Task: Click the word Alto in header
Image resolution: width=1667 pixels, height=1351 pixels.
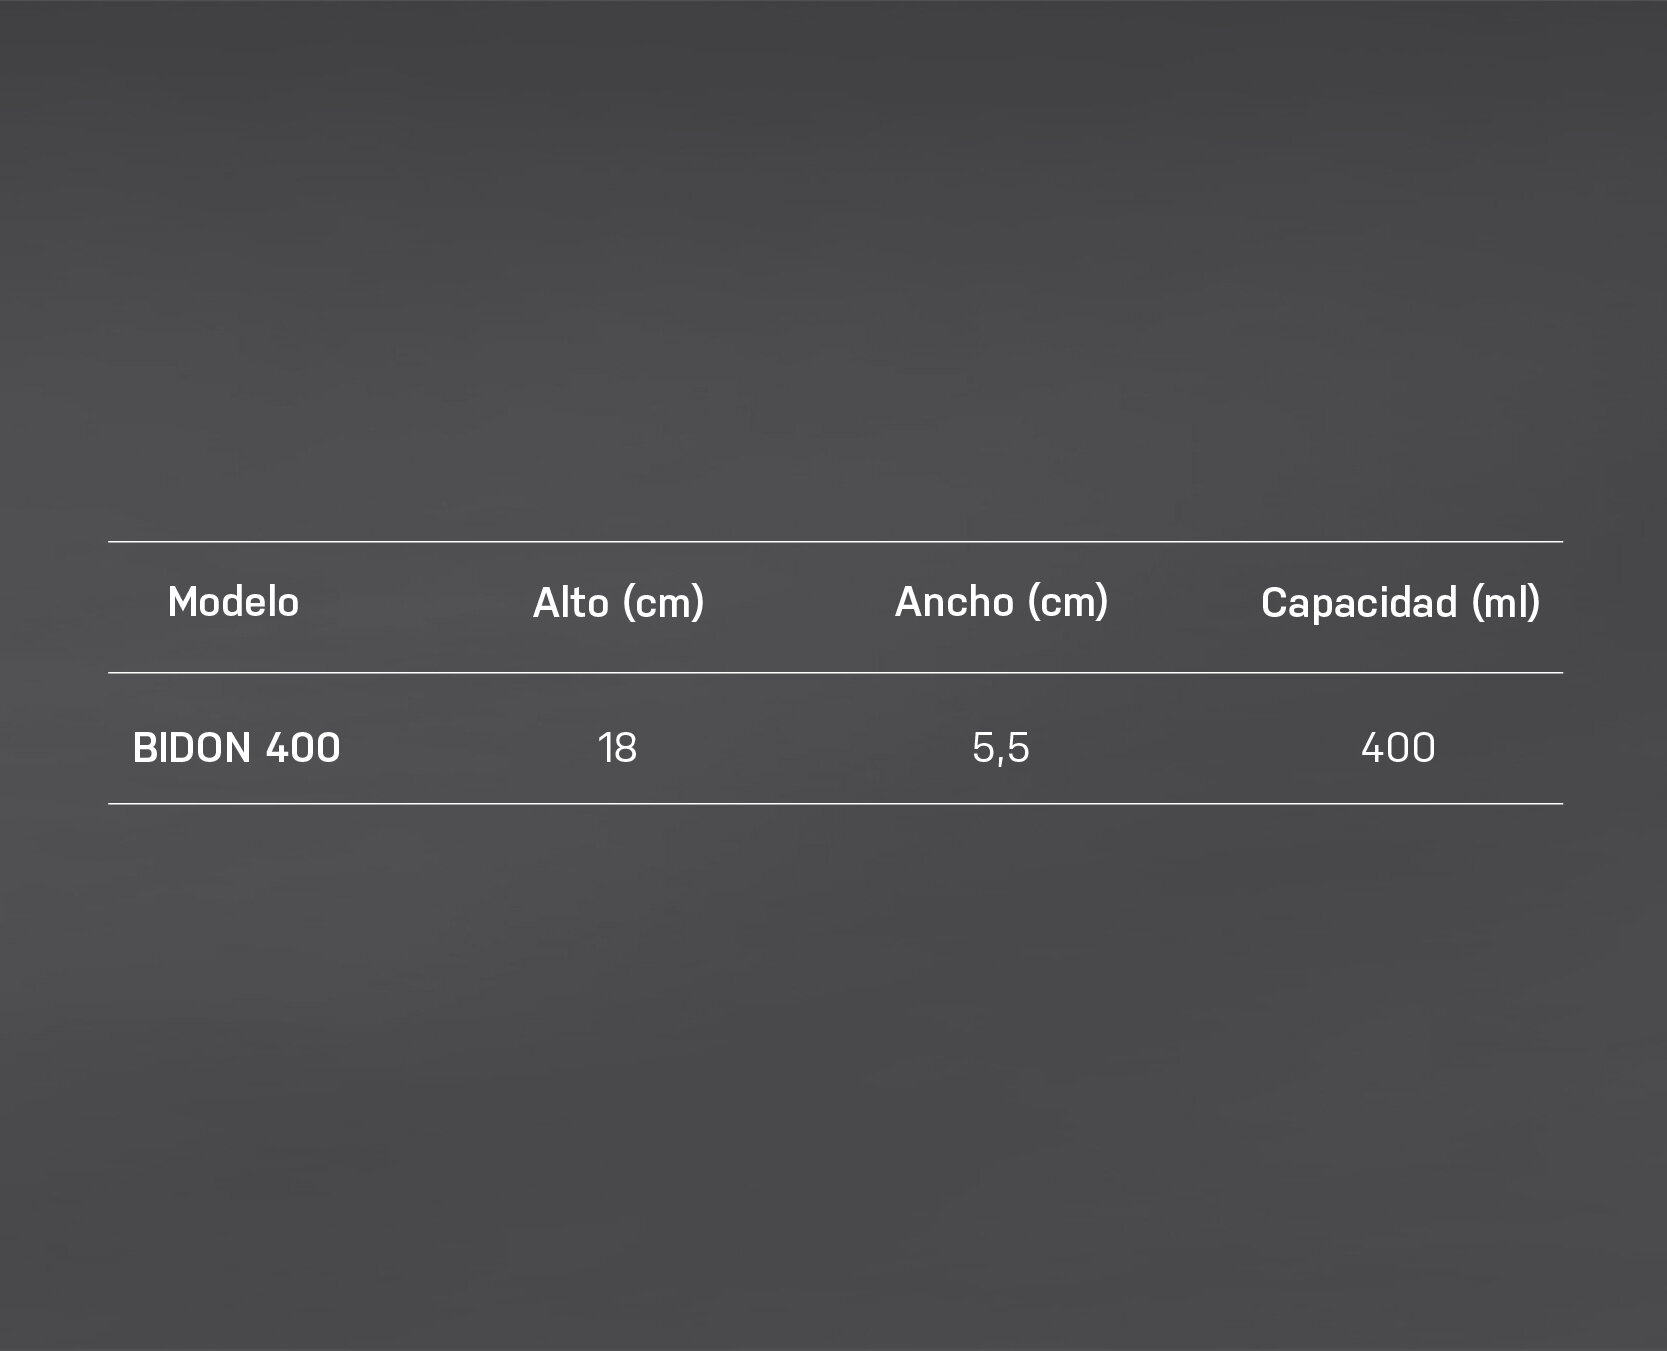Action: 570,602
